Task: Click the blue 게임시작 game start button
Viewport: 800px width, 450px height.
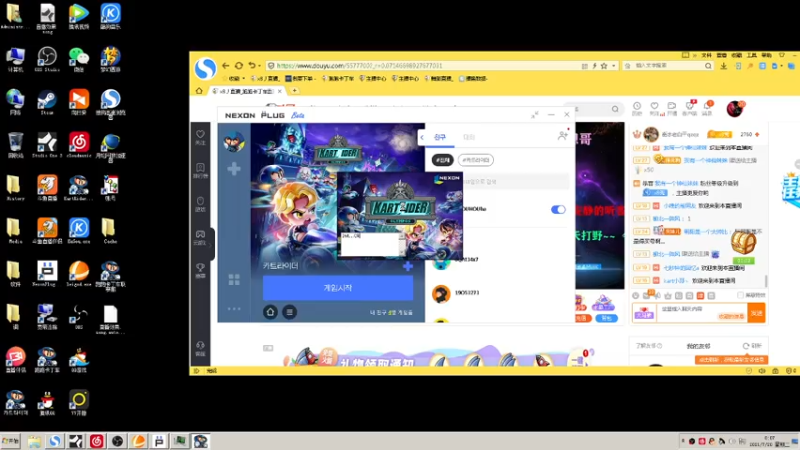Action: (338, 288)
